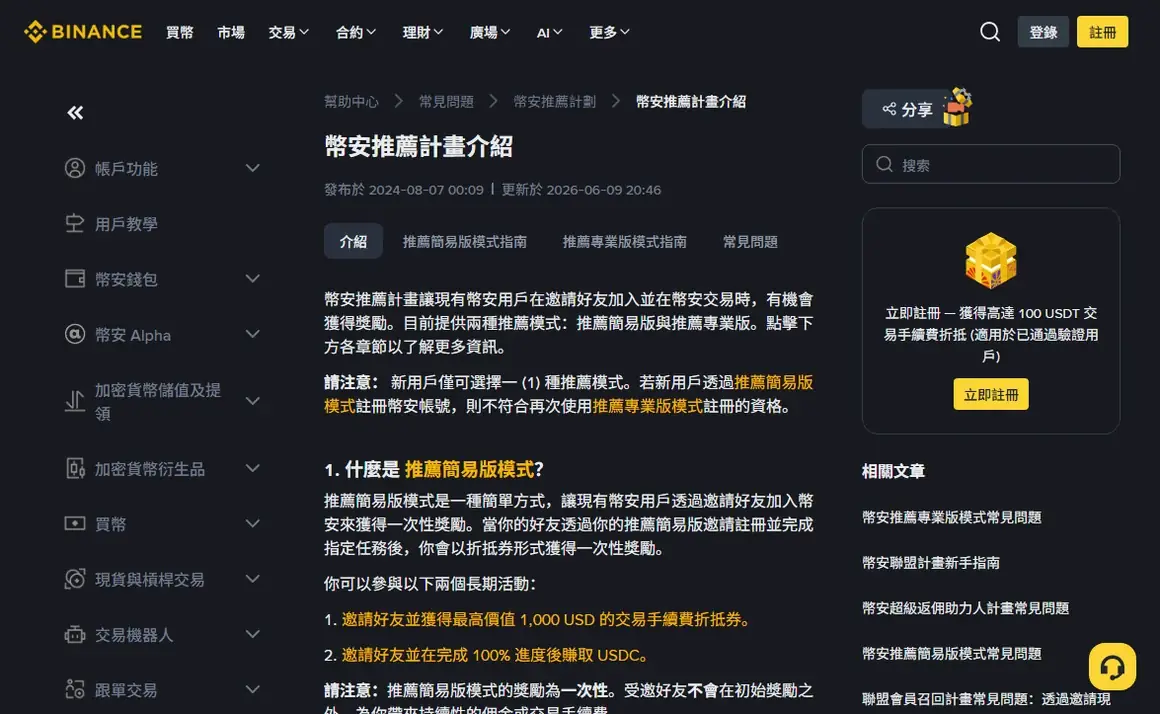This screenshot has width=1160, height=714.
Task: Click the 帳戶功能 account icon
Action: (x=75, y=168)
